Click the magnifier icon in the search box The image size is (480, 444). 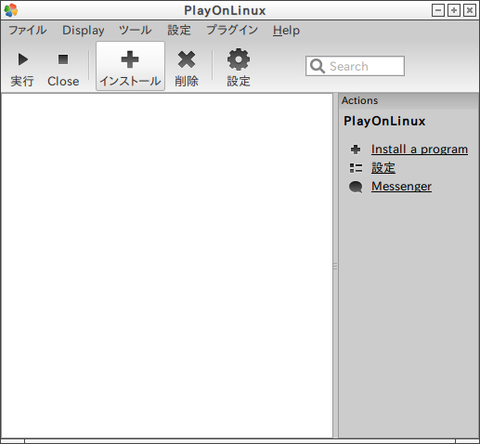[317, 66]
